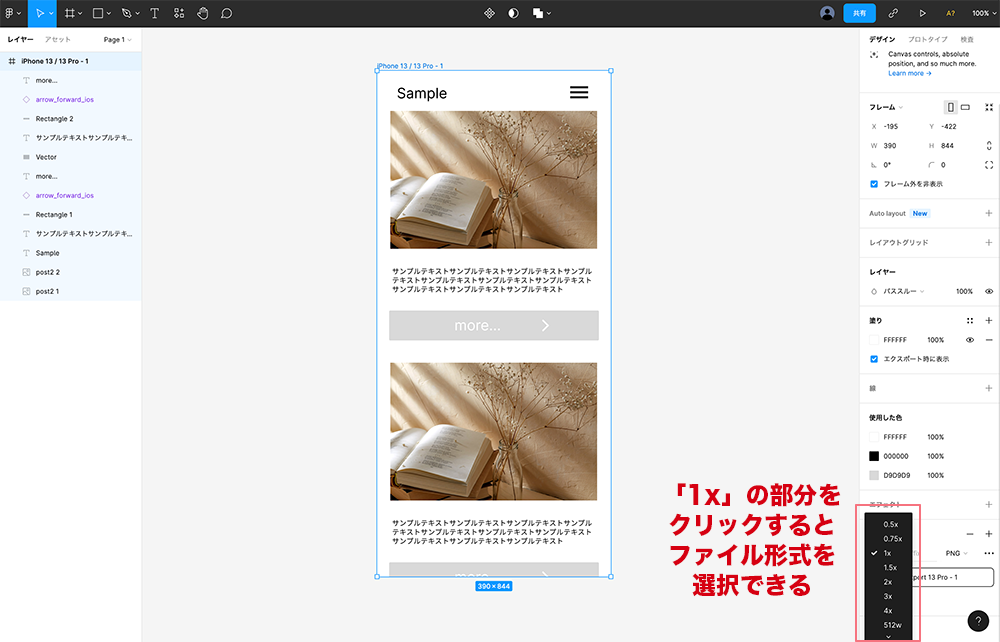
Task: Select the Text tool in the toolbar
Action: coord(154,13)
